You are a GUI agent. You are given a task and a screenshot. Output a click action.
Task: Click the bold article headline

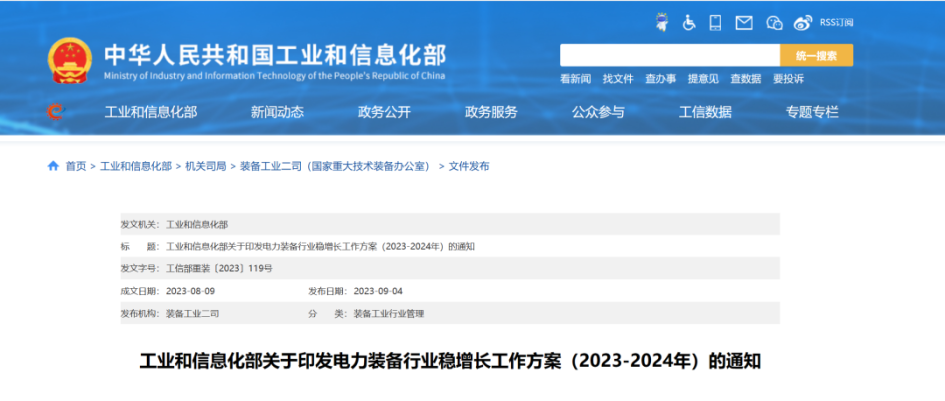[x=450, y=361]
